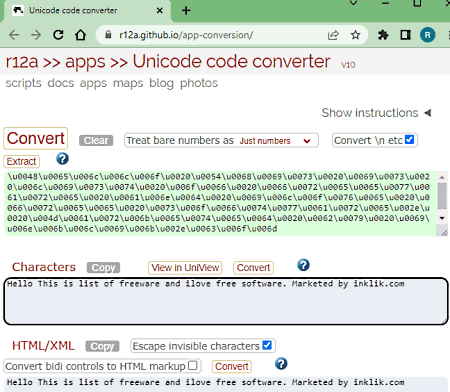The width and height of the screenshot is (450, 392).
Task: Toggle Escape invisible characters checkbox
Action: (267, 345)
